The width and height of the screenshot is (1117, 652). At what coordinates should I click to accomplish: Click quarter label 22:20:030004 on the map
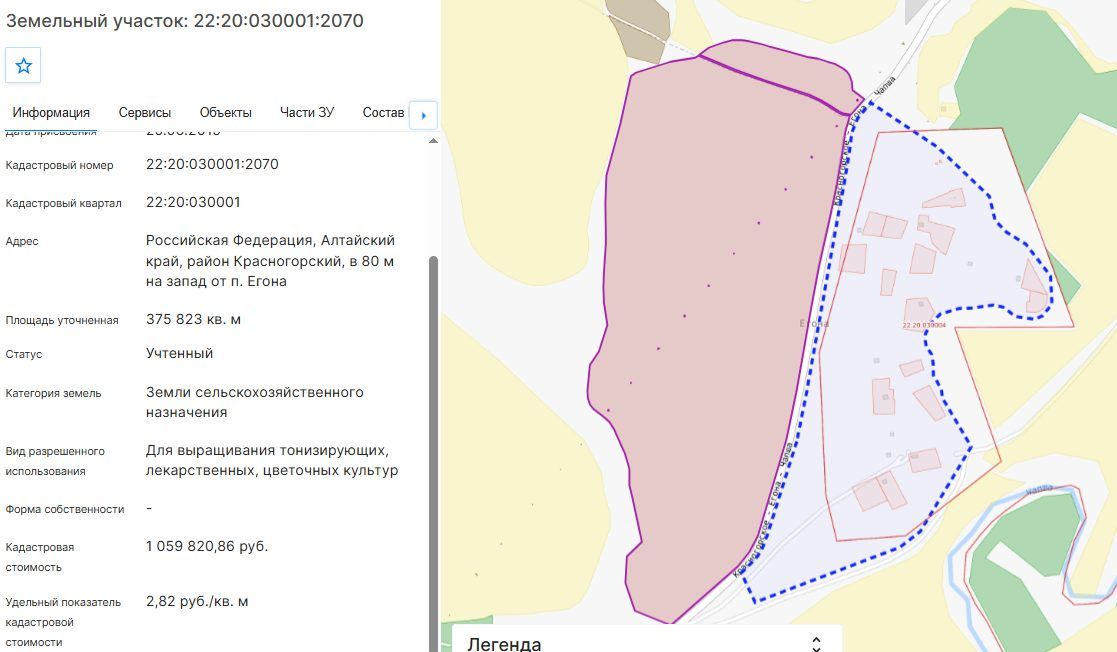924,325
